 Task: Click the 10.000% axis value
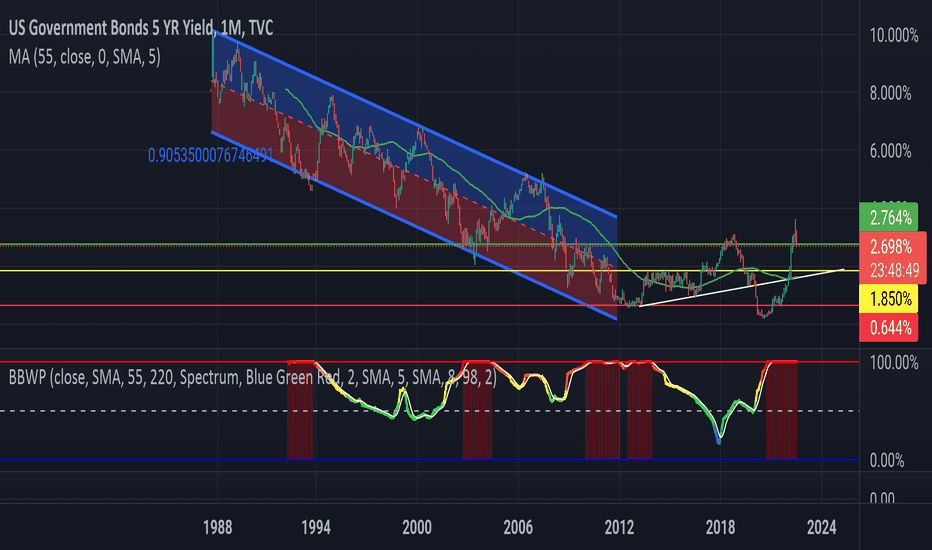(894, 36)
